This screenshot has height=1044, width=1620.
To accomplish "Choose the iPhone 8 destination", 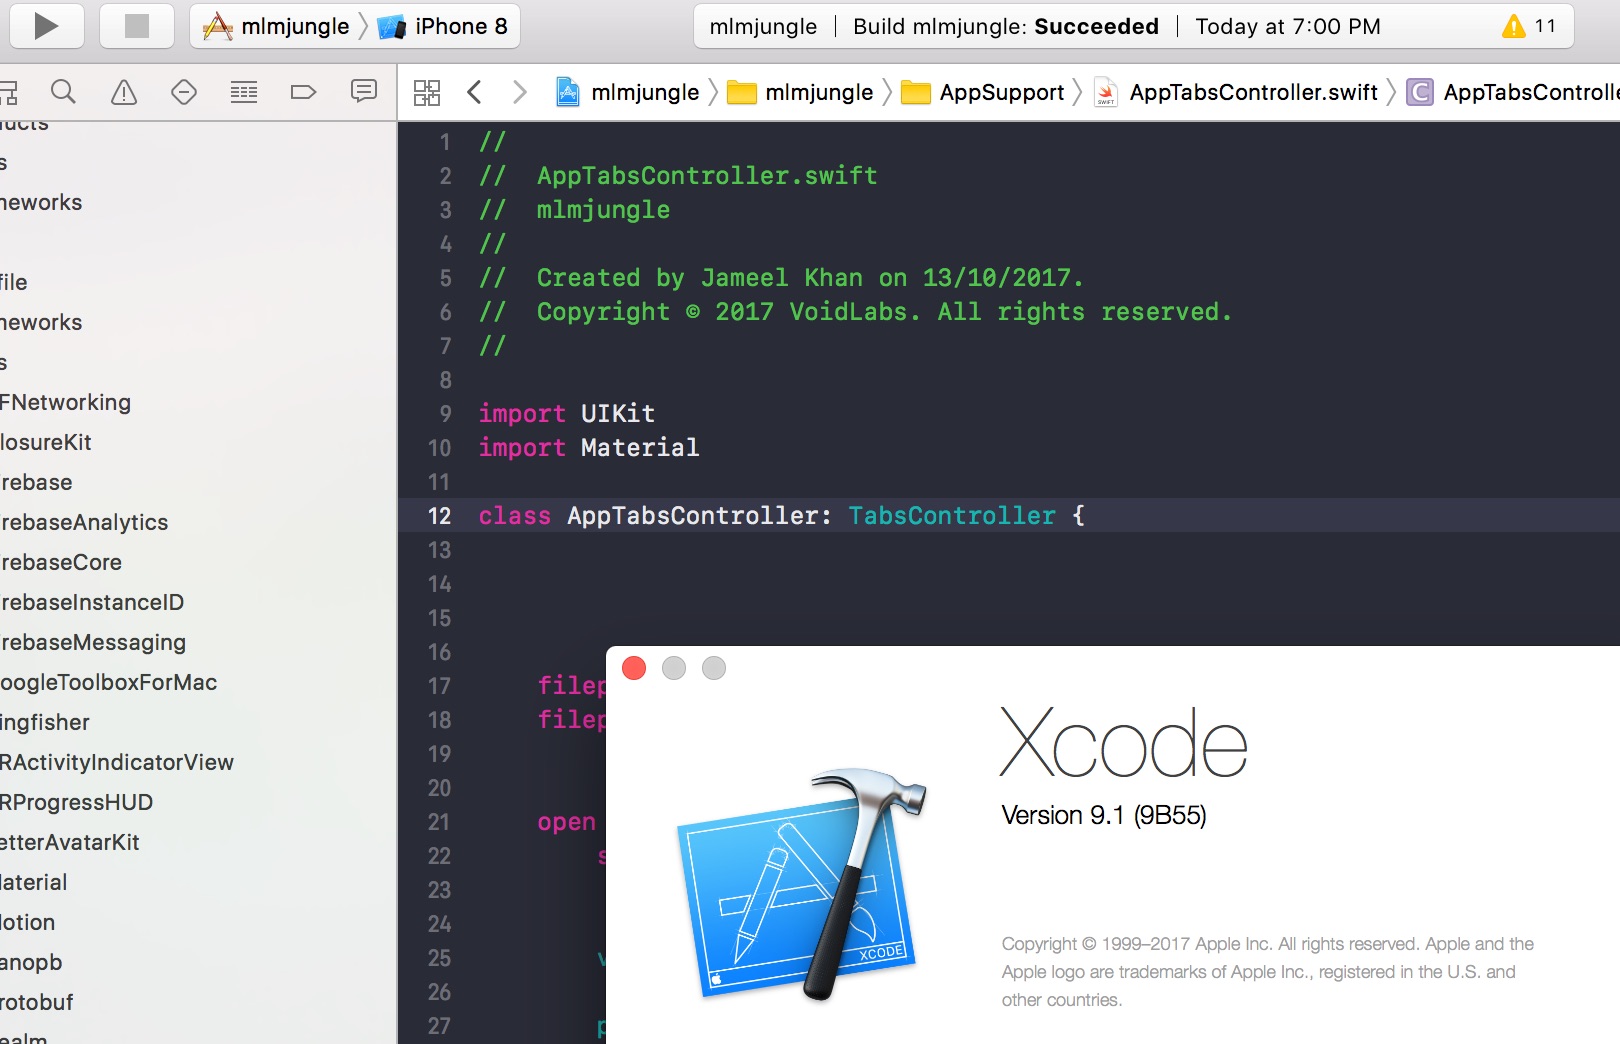I will tap(443, 26).
